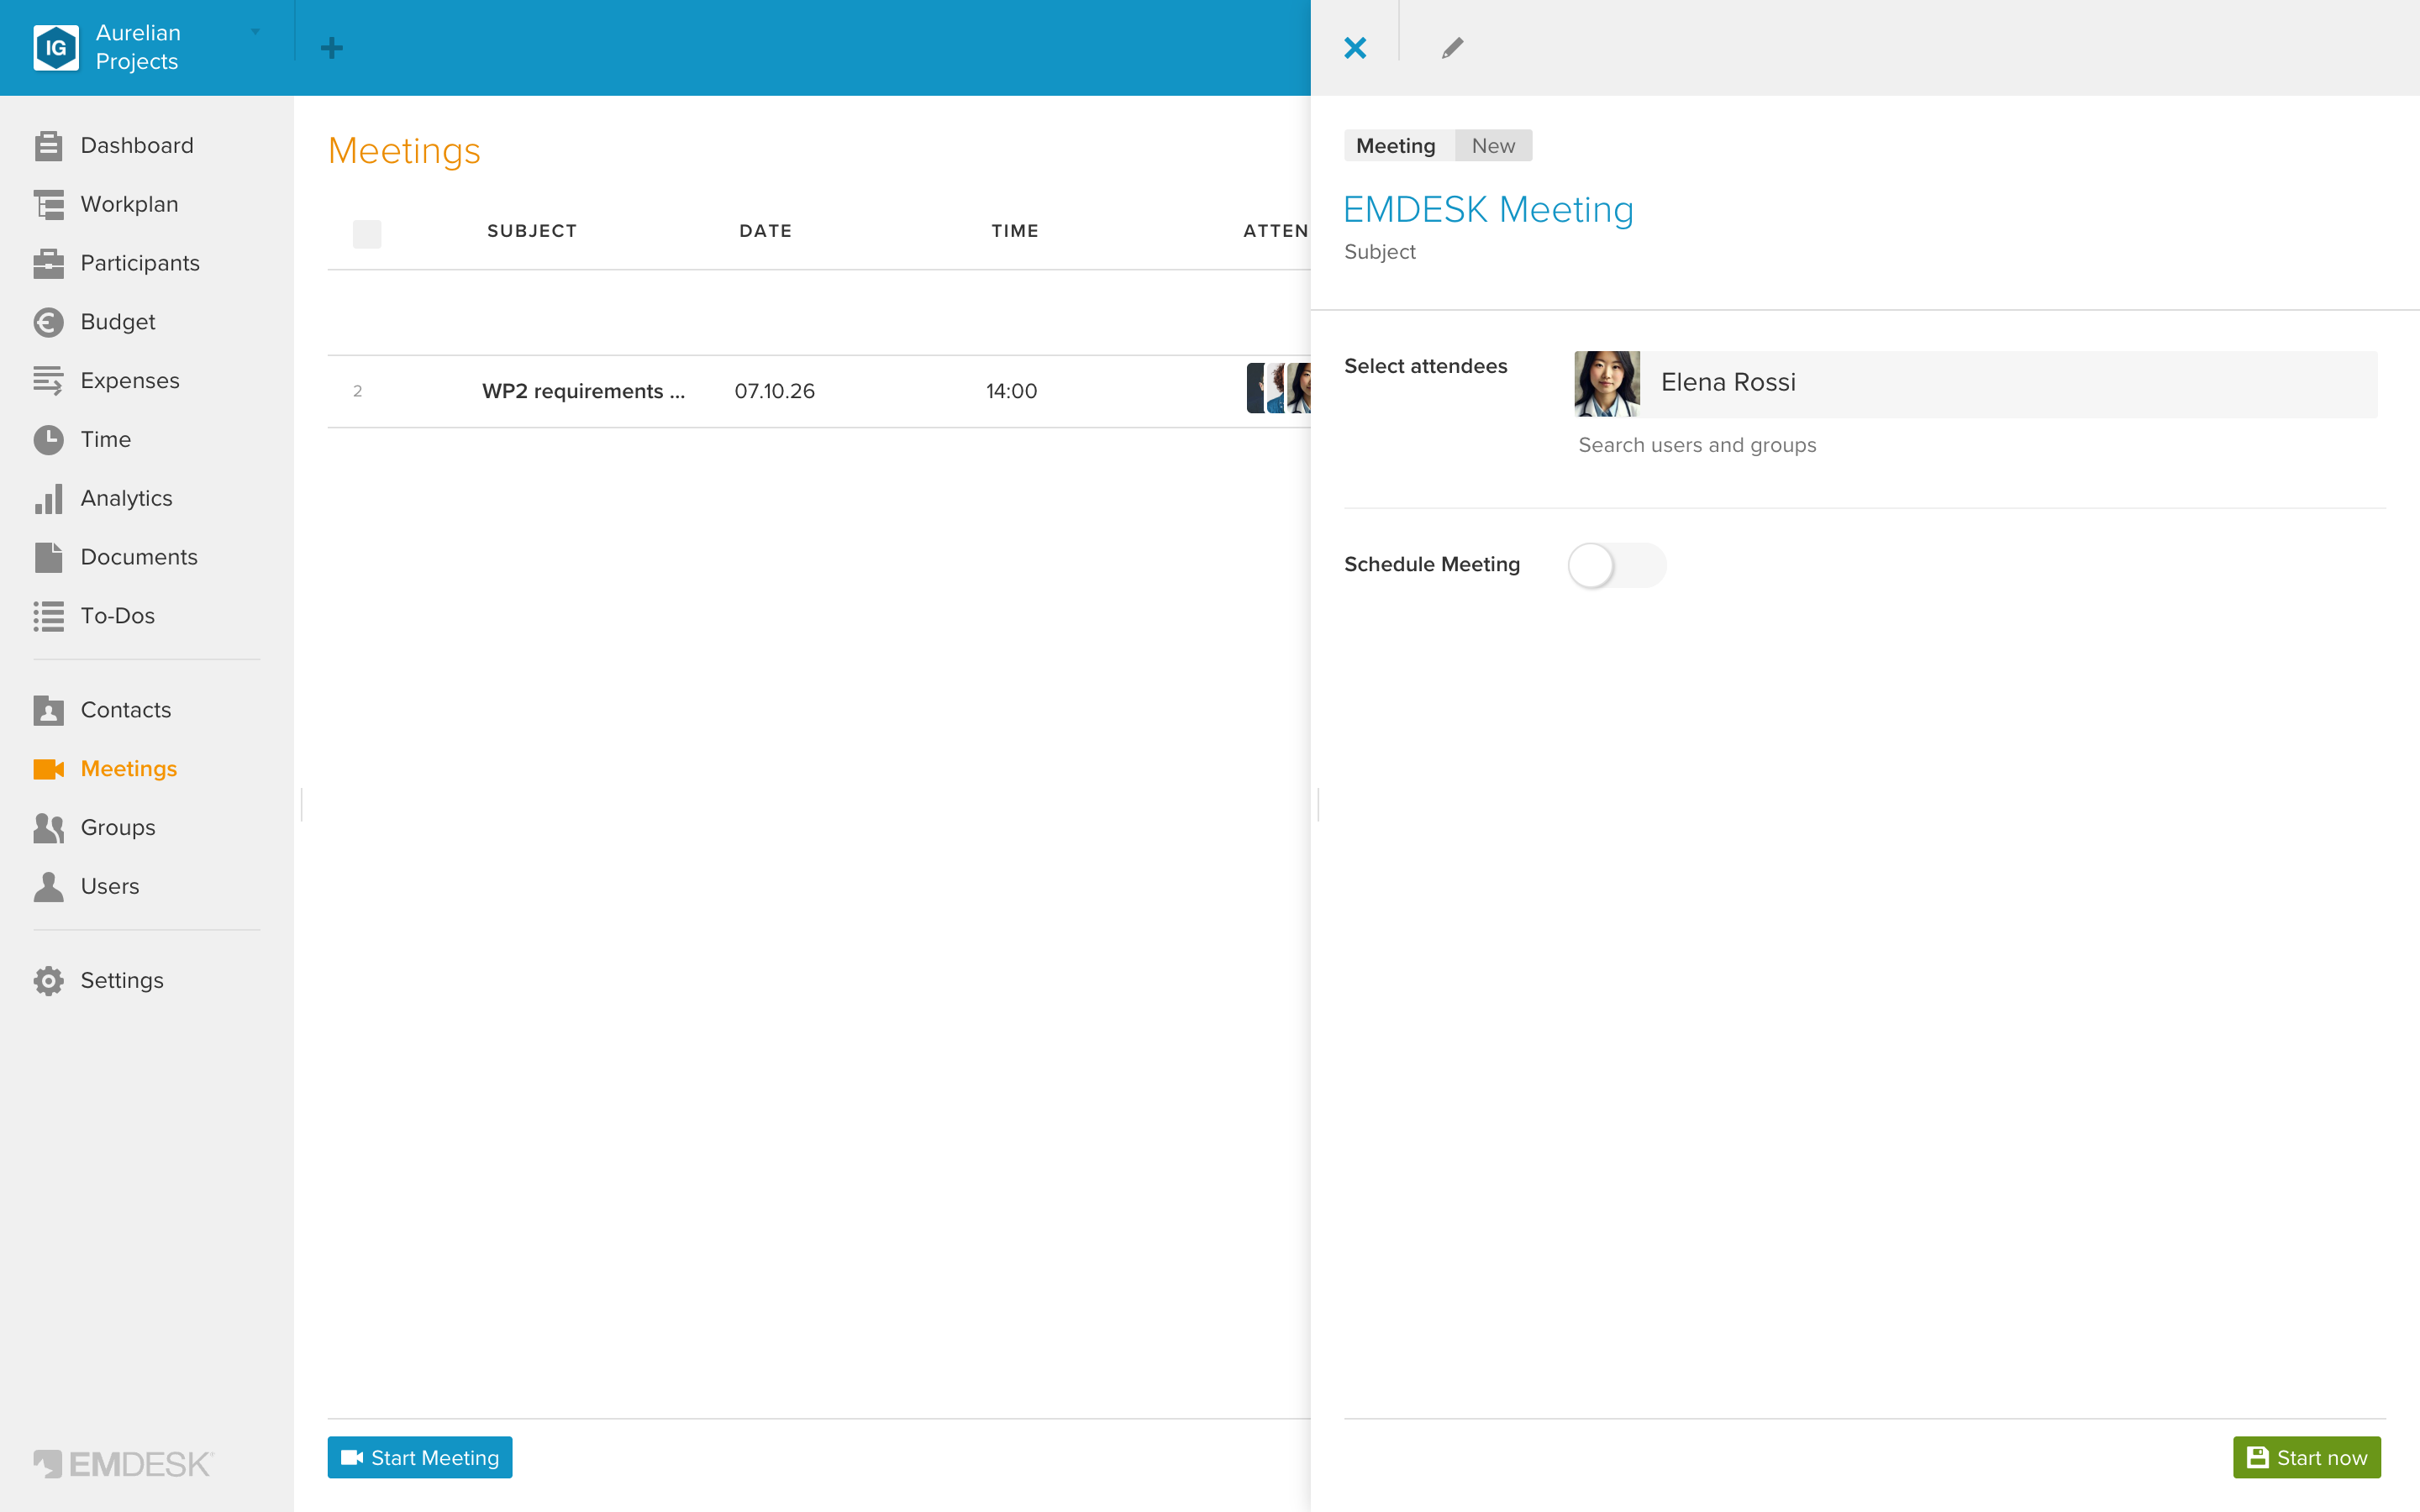Click the Users person icon
Screen dimensions: 2420x1512
[48, 887]
